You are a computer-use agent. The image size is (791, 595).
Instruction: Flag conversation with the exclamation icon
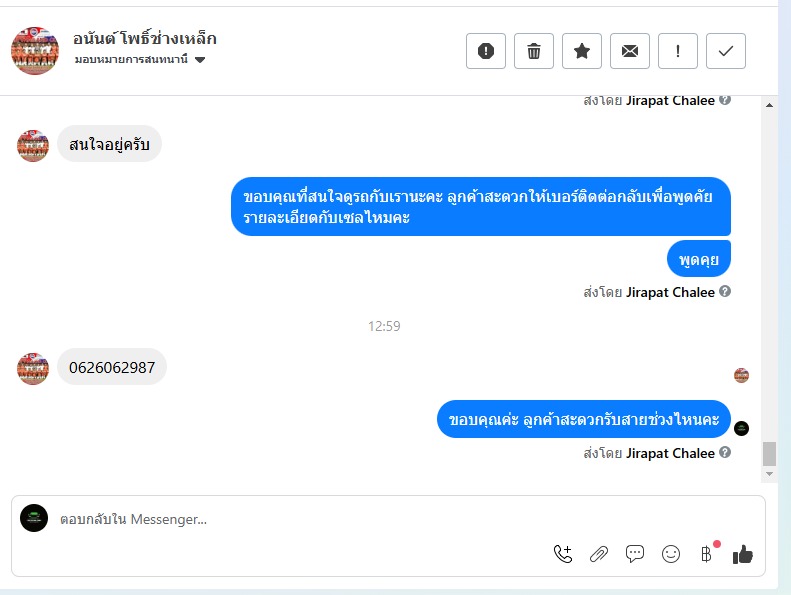click(x=678, y=51)
